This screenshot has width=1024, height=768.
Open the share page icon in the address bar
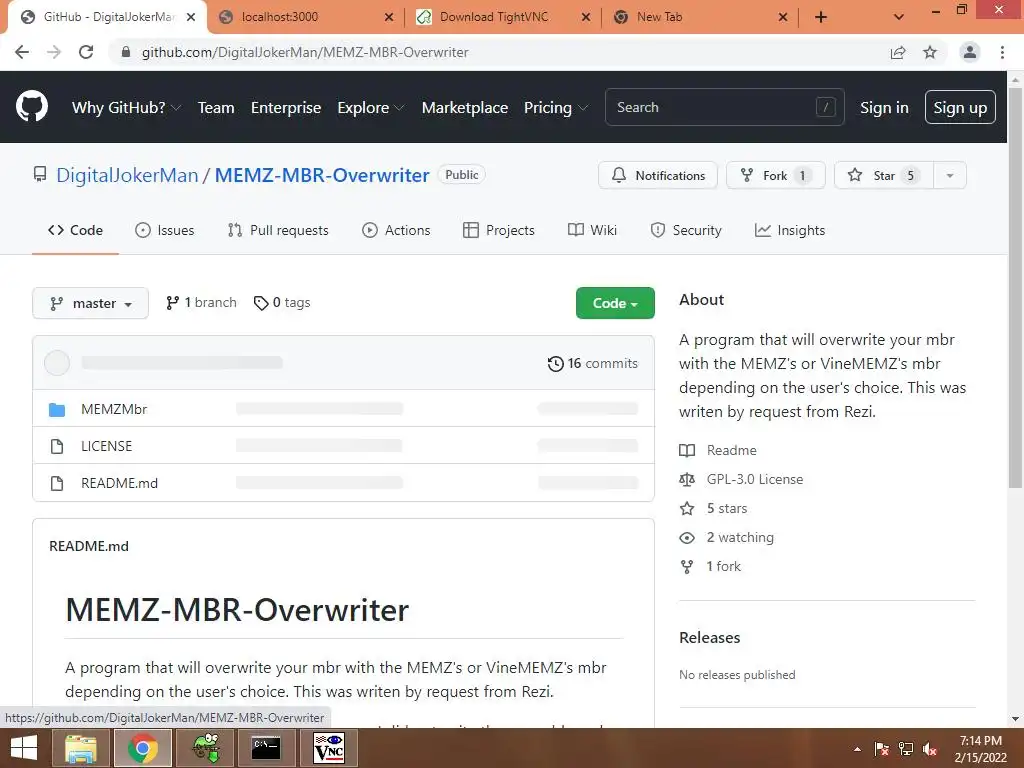(x=898, y=52)
